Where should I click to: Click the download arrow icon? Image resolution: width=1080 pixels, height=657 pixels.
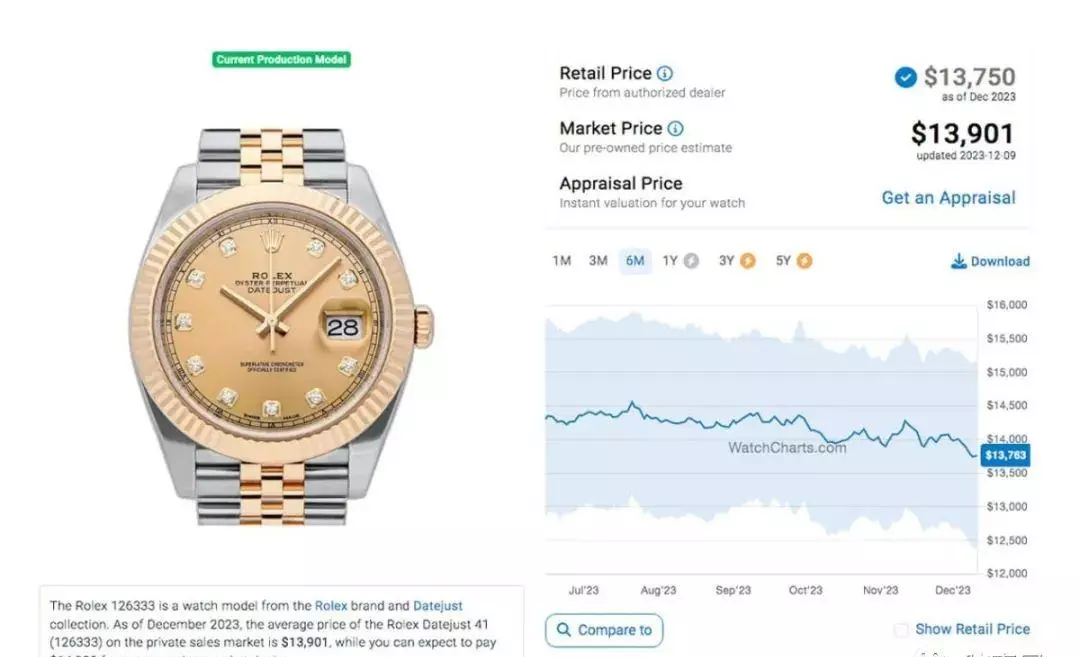(x=958, y=261)
